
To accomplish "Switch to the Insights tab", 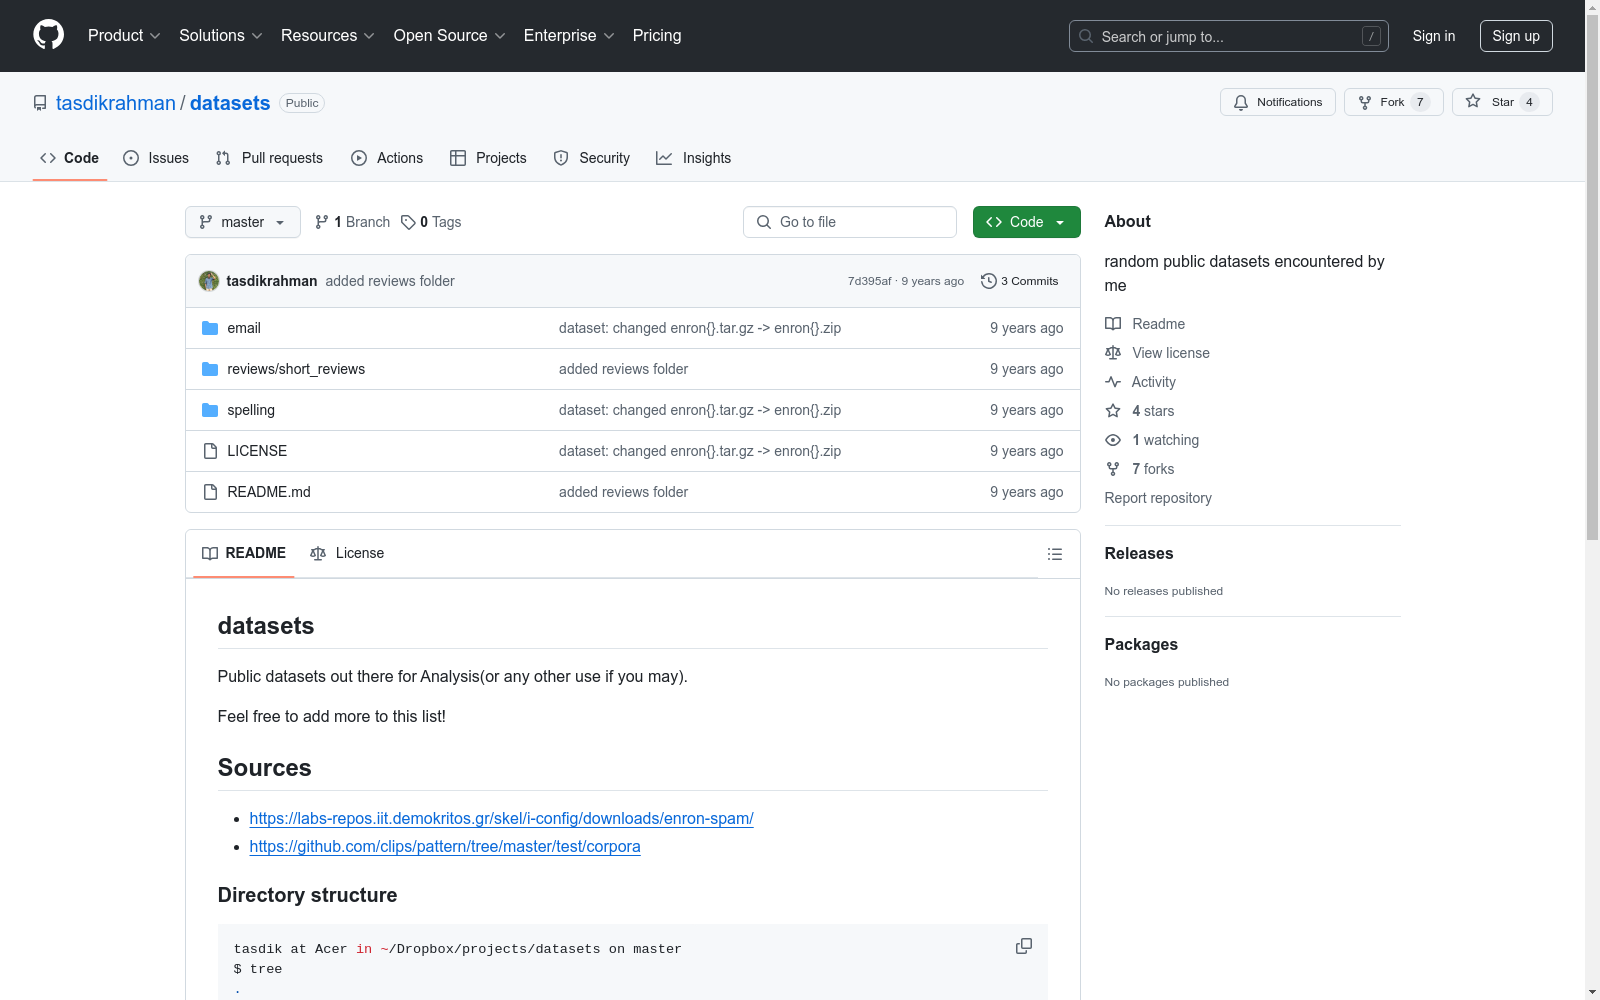I will pos(694,158).
